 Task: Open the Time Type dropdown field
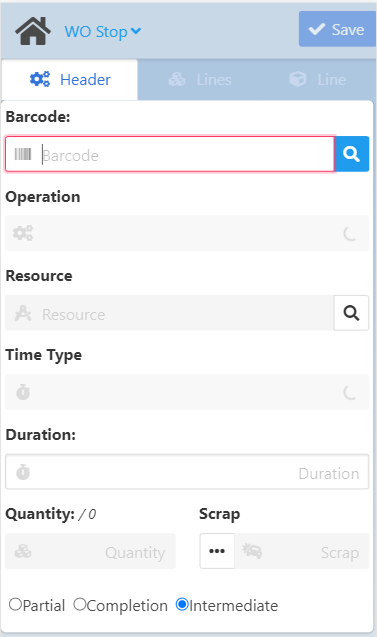[187, 392]
